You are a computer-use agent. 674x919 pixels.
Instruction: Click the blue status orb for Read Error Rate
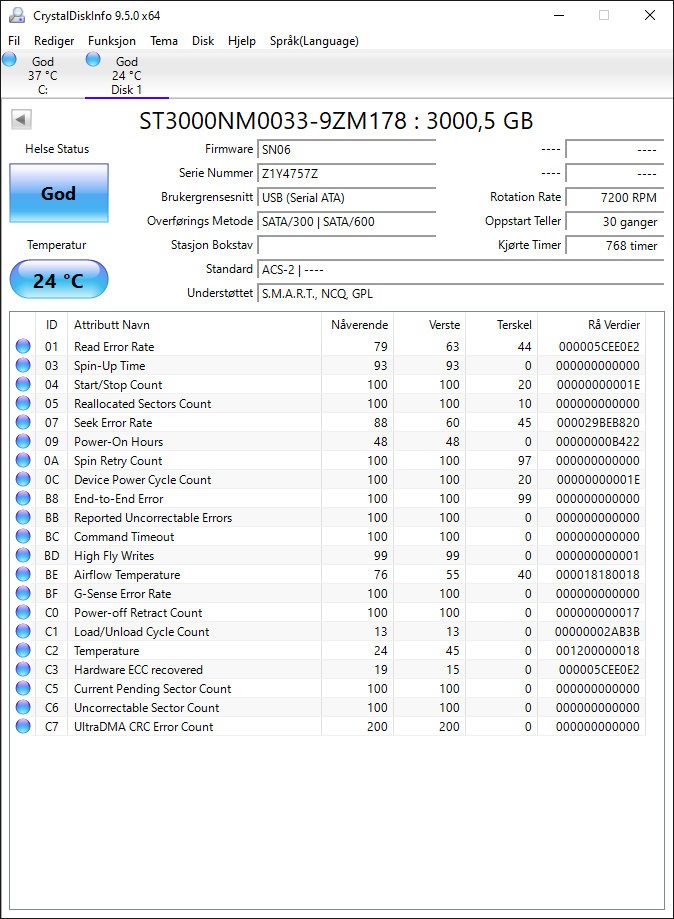click(23, 346)
